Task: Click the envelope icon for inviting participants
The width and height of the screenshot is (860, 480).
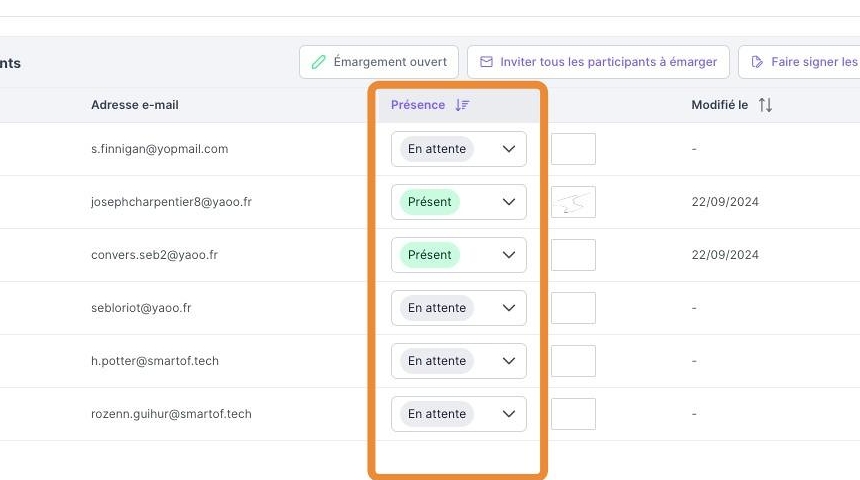Action: point(487,62)
